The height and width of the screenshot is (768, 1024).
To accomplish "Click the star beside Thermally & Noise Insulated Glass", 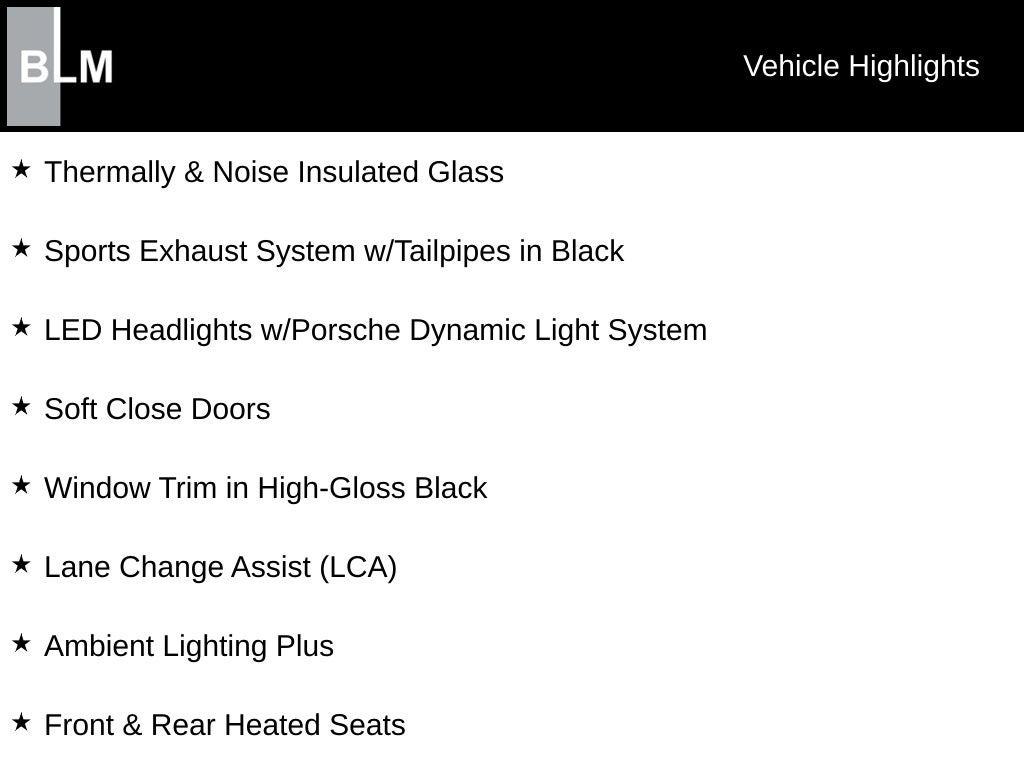I will coord(21,170).
